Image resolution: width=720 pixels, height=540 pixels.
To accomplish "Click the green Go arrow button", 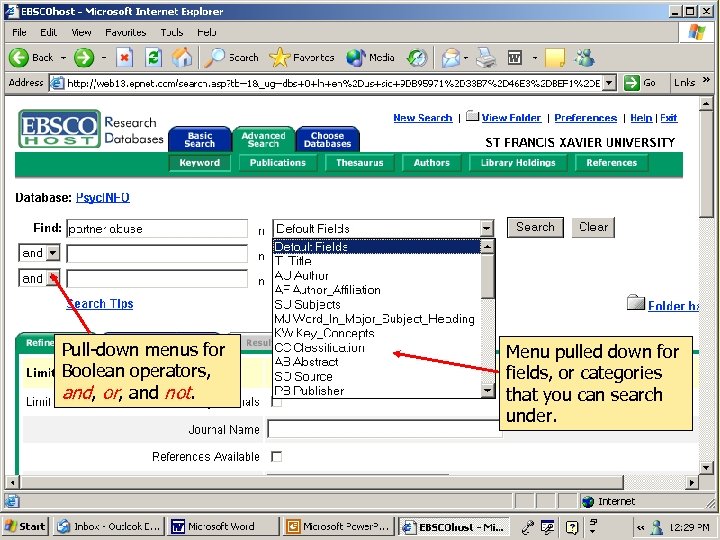I will (632, 83).
